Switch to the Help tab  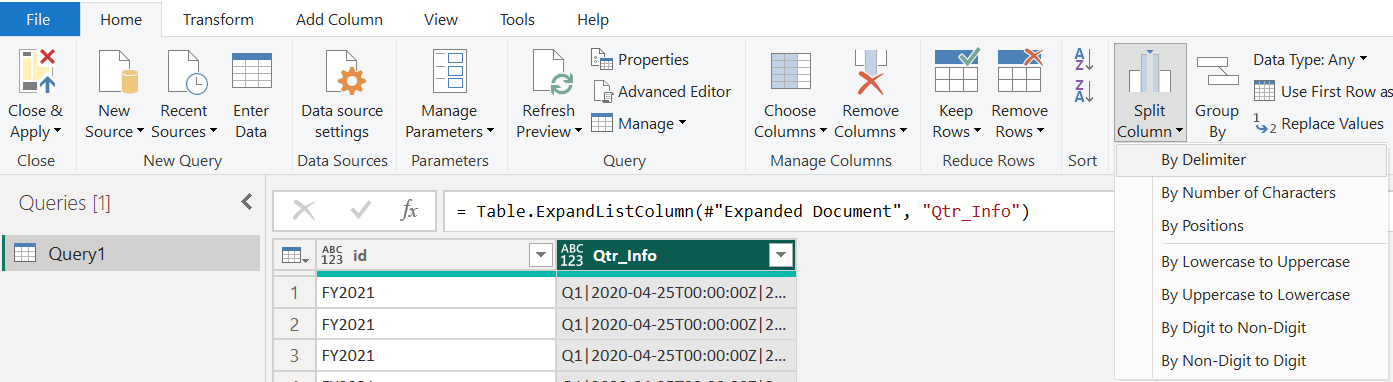(x=593, y=19)
